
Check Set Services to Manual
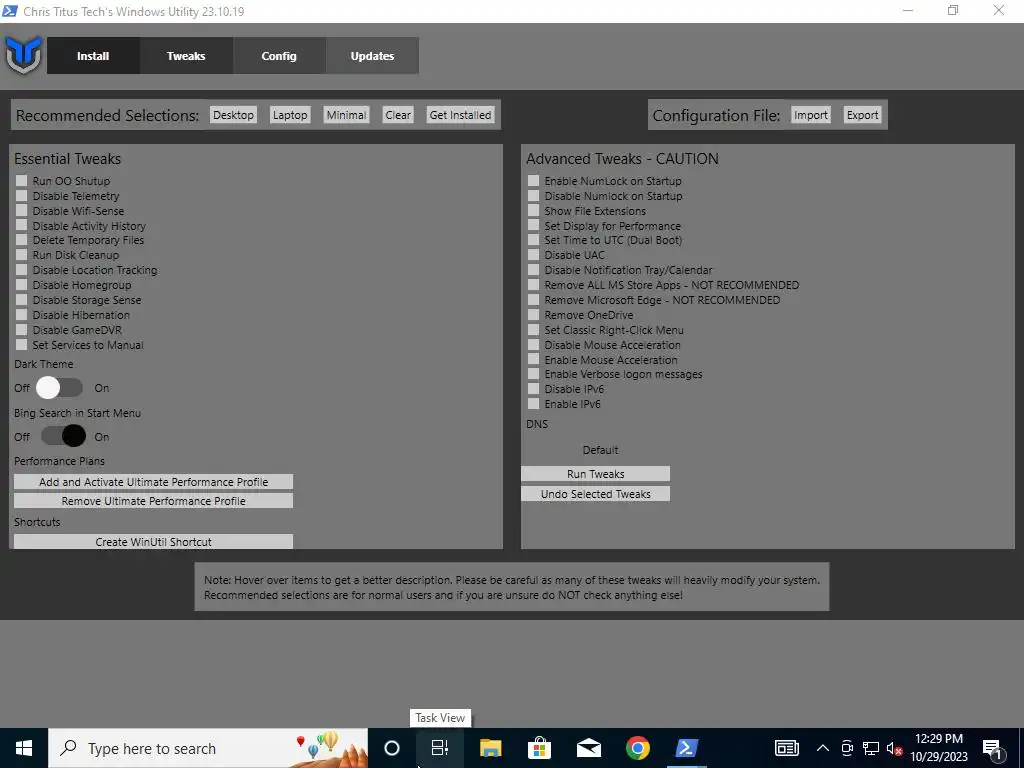point(22,345)
